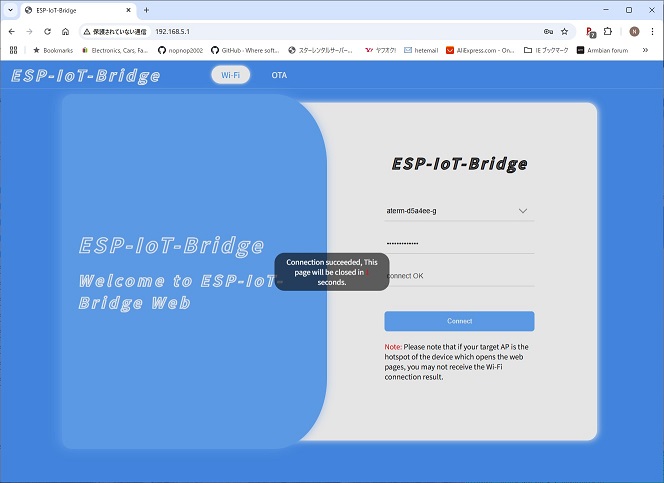The height and width of the screenshot is (483, 664).
Task: Click the ESP-IoT-Bridge header logo
Action: coord(86,76)
